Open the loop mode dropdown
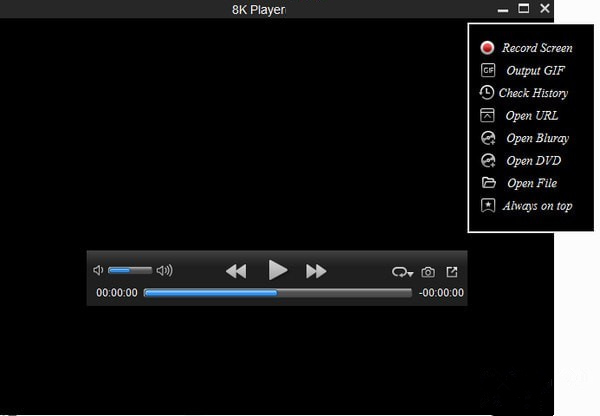 (x=402, y=271)
